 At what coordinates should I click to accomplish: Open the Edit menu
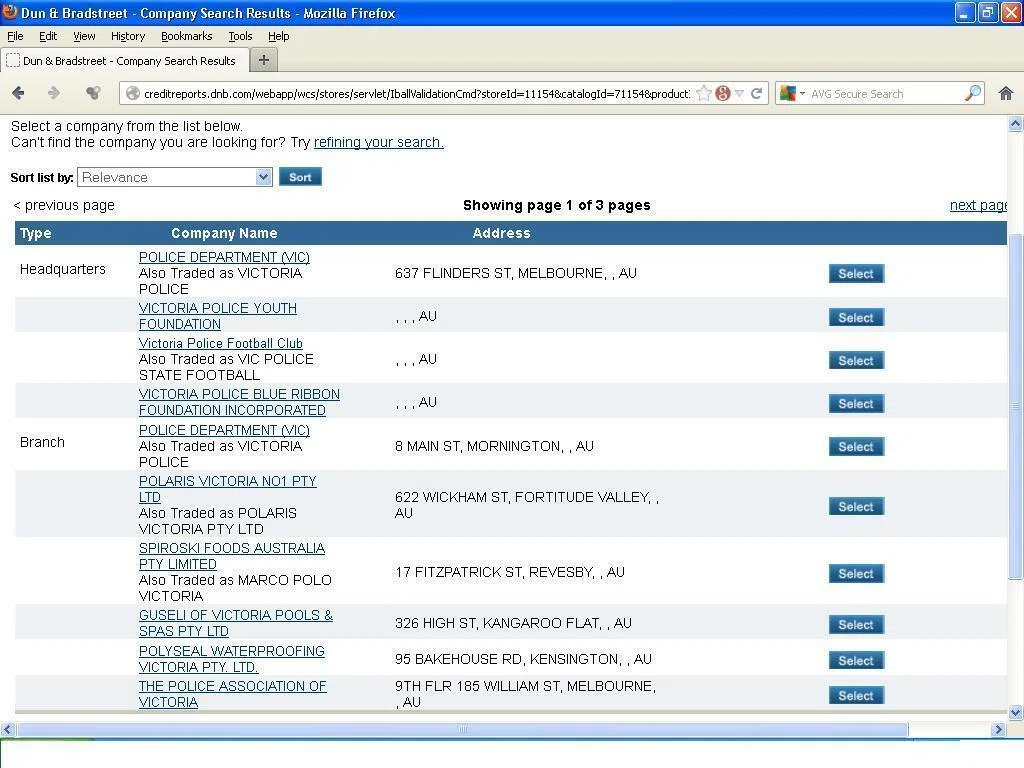[48, 36]
